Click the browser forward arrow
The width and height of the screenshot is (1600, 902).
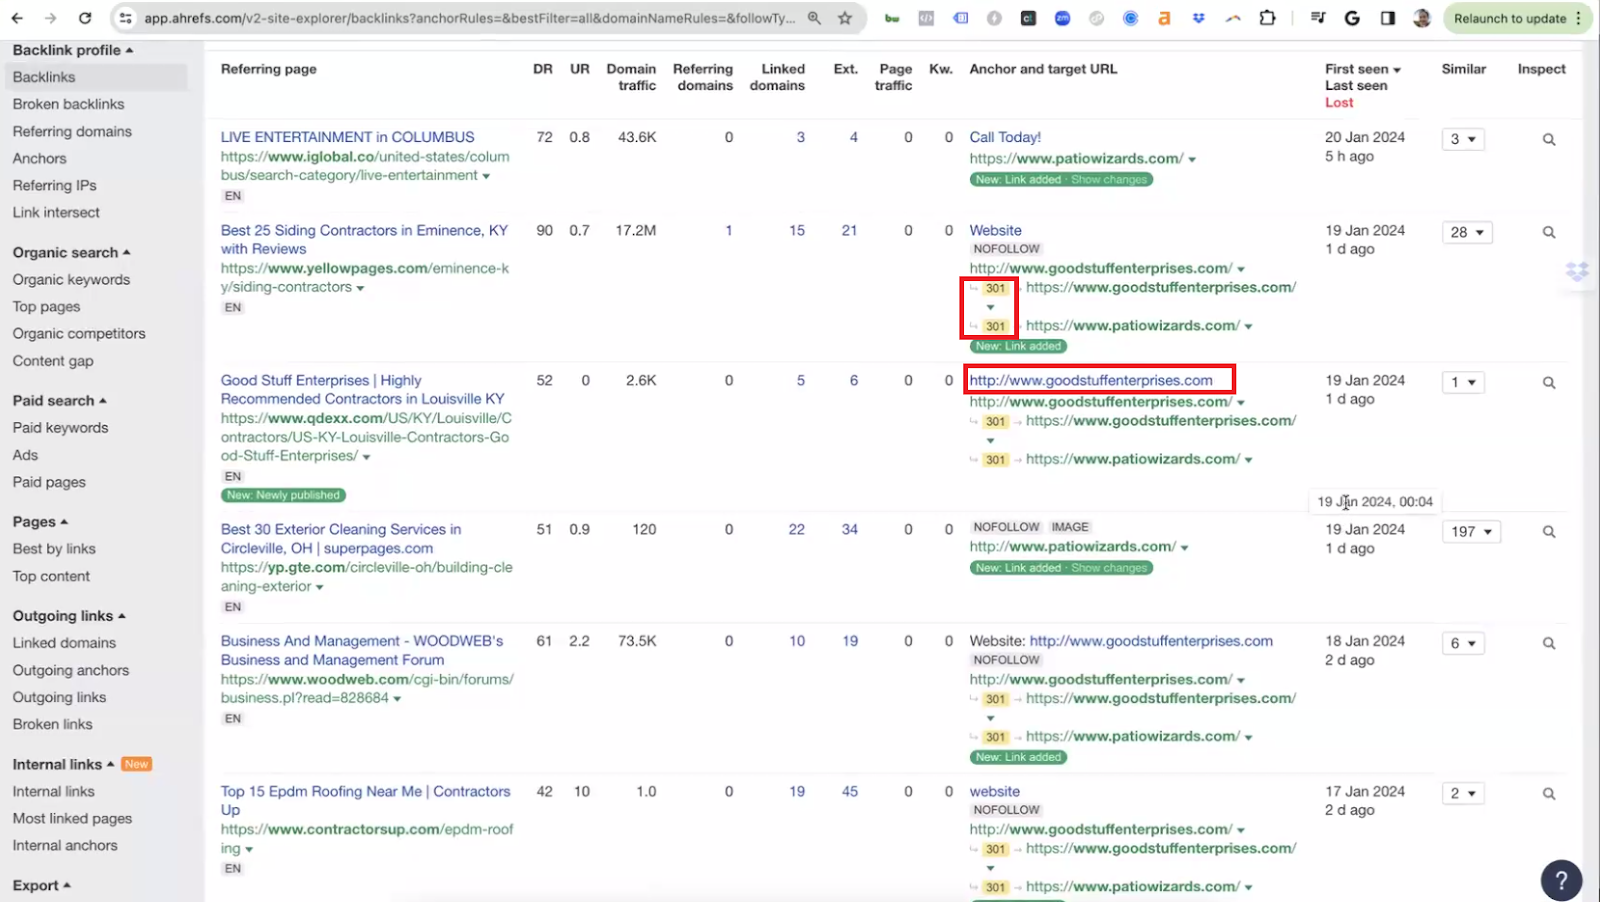click(x=50, y=18)
